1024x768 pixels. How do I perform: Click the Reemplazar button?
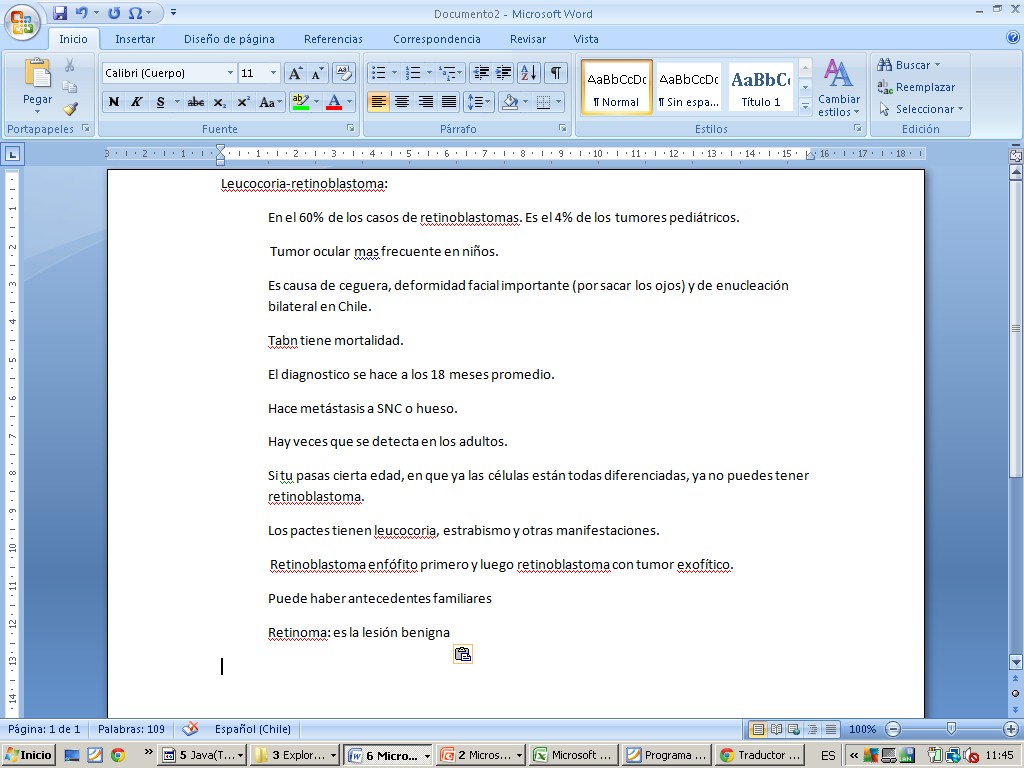tap(916, 87)
